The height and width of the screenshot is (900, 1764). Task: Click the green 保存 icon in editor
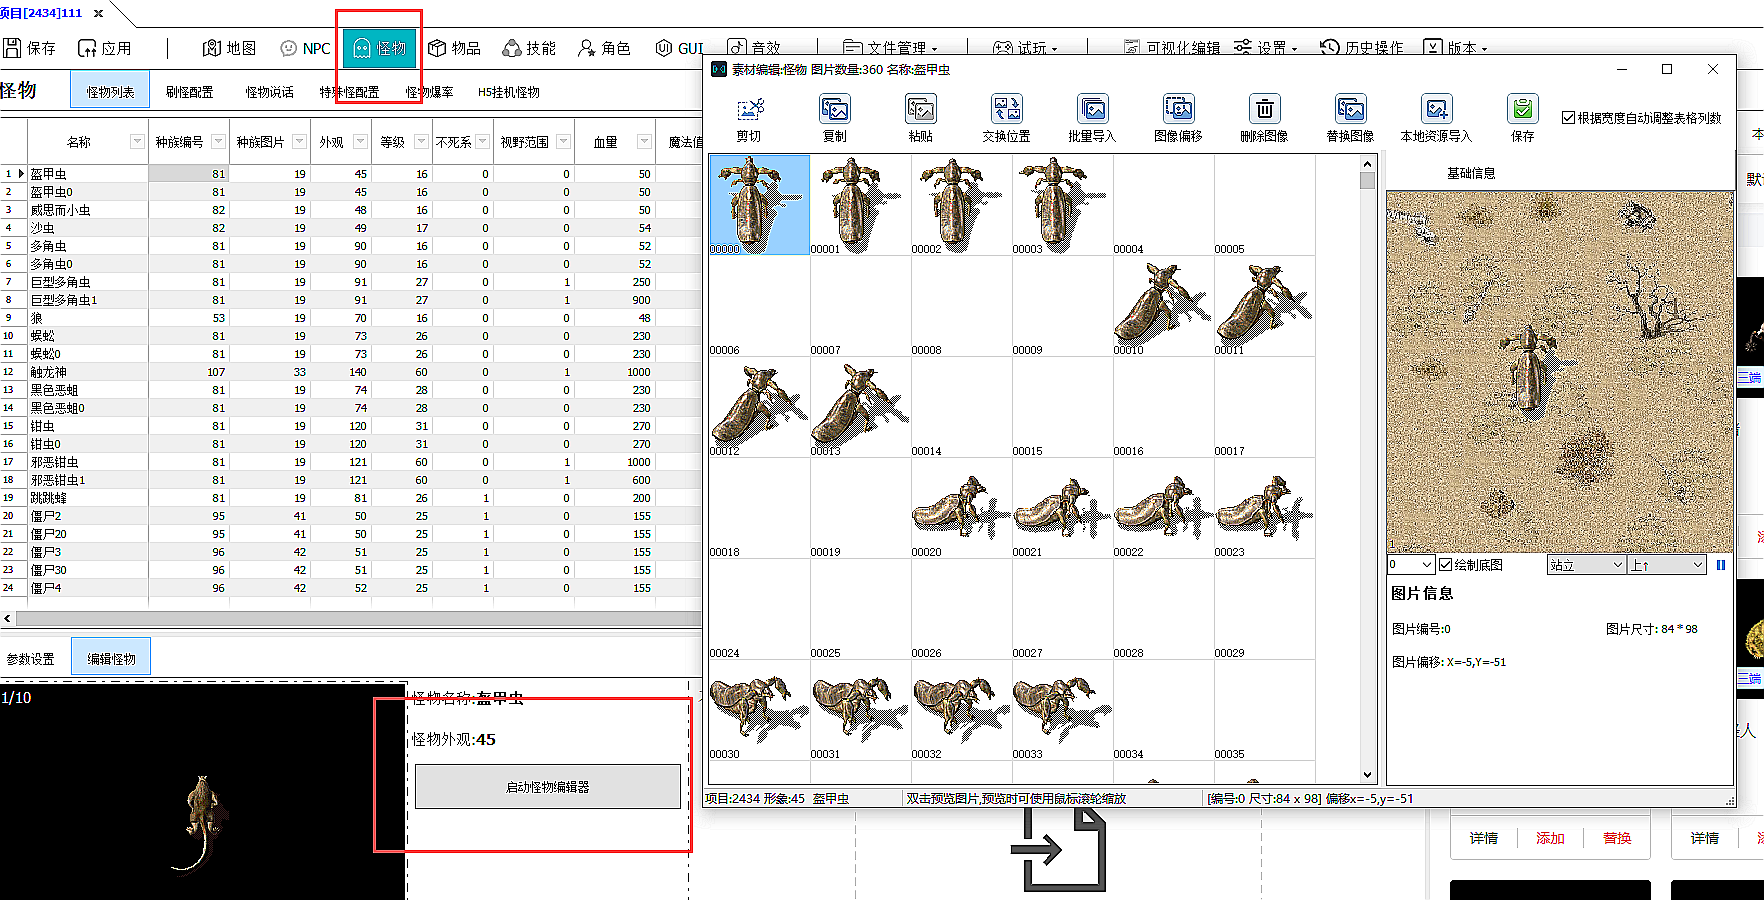1522,109
